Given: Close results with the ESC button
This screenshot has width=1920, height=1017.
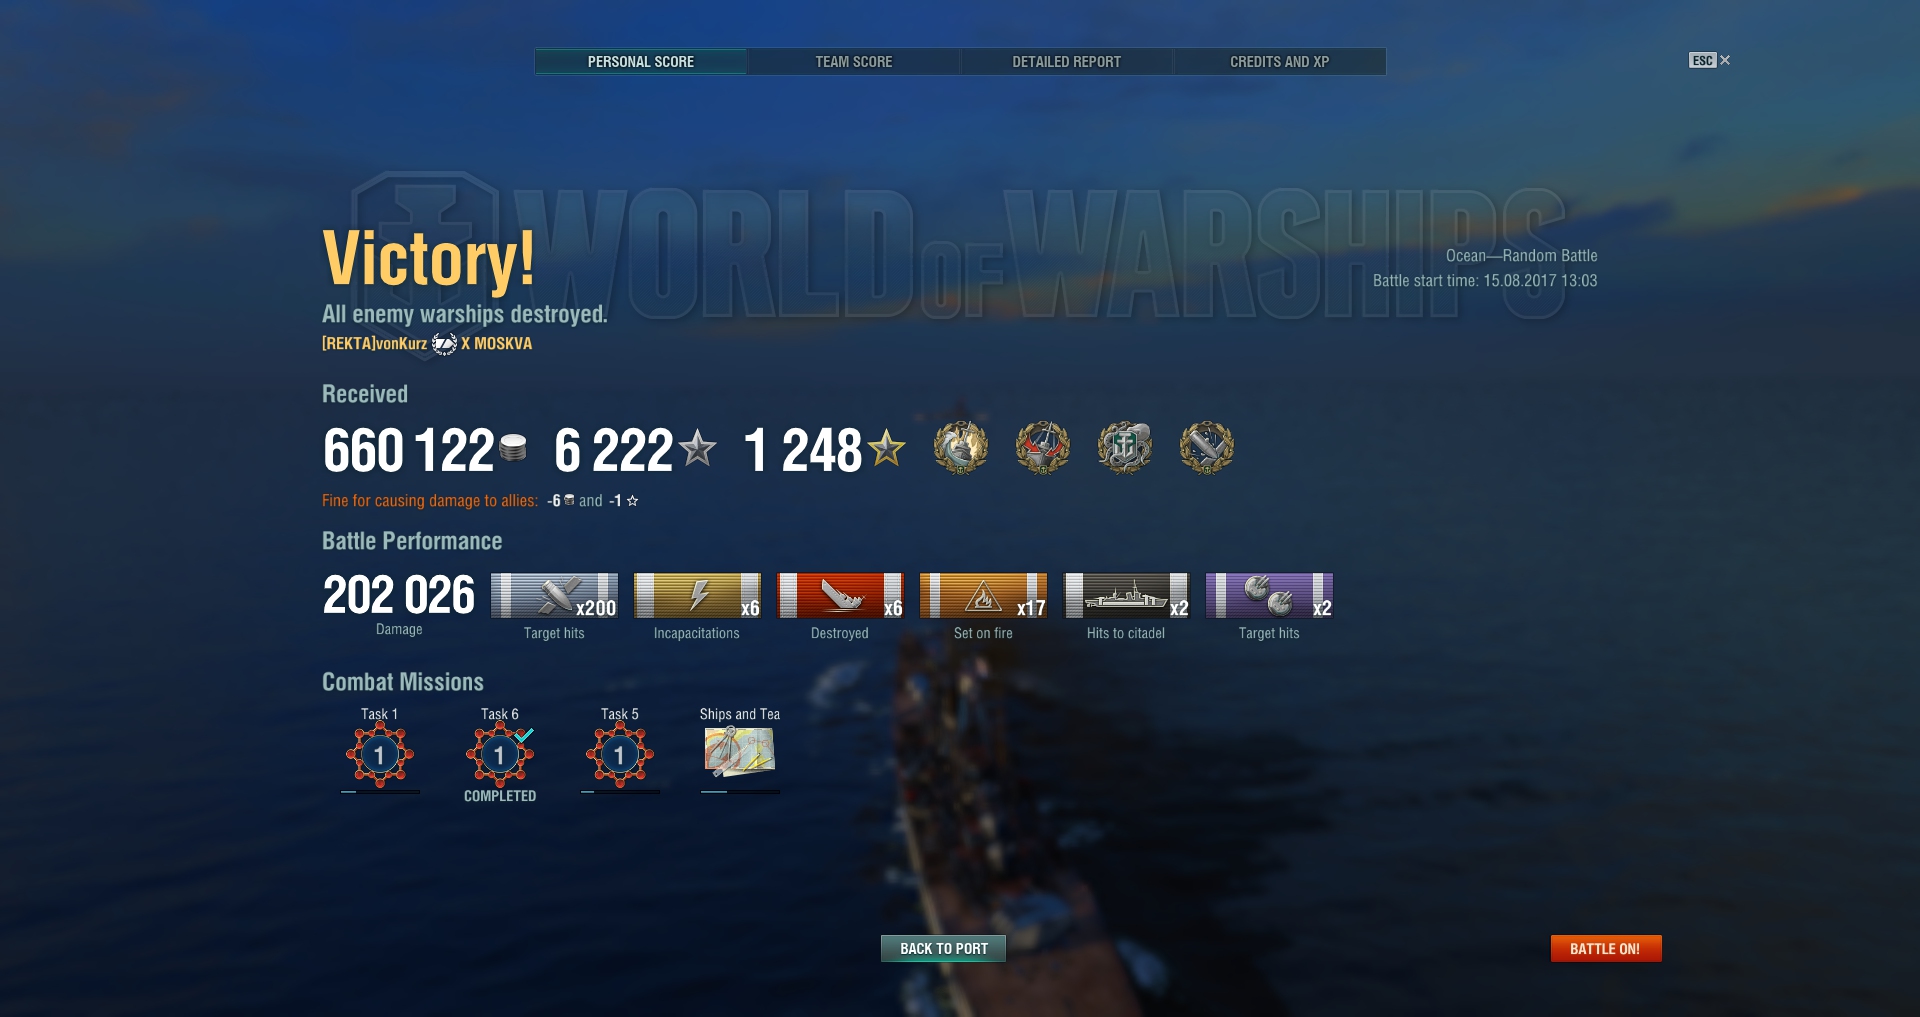Looking at the screenshot, I should click(1709, 60).
